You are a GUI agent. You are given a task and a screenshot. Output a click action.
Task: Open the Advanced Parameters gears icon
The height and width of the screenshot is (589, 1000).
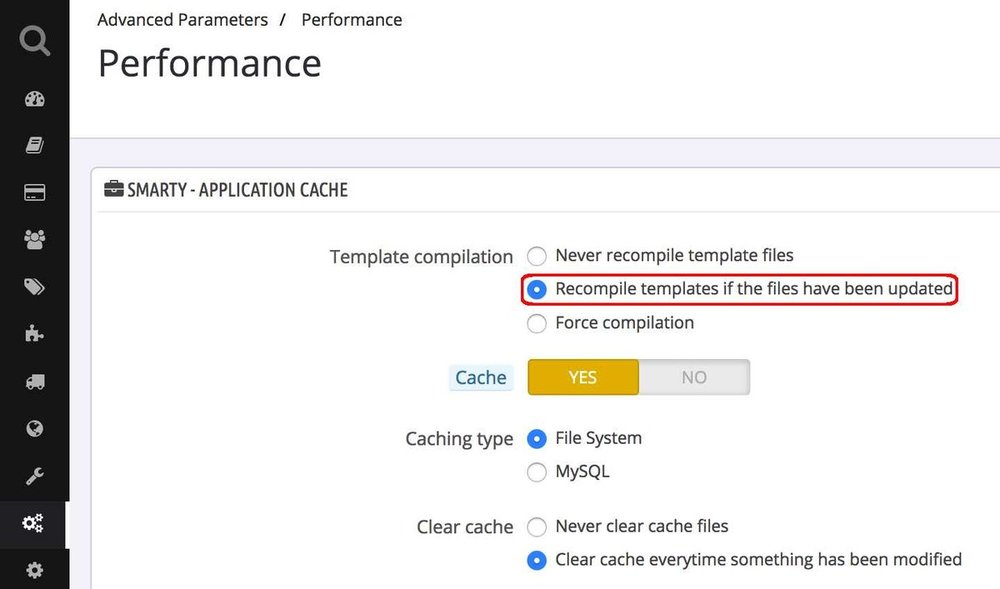pos(33,523)
